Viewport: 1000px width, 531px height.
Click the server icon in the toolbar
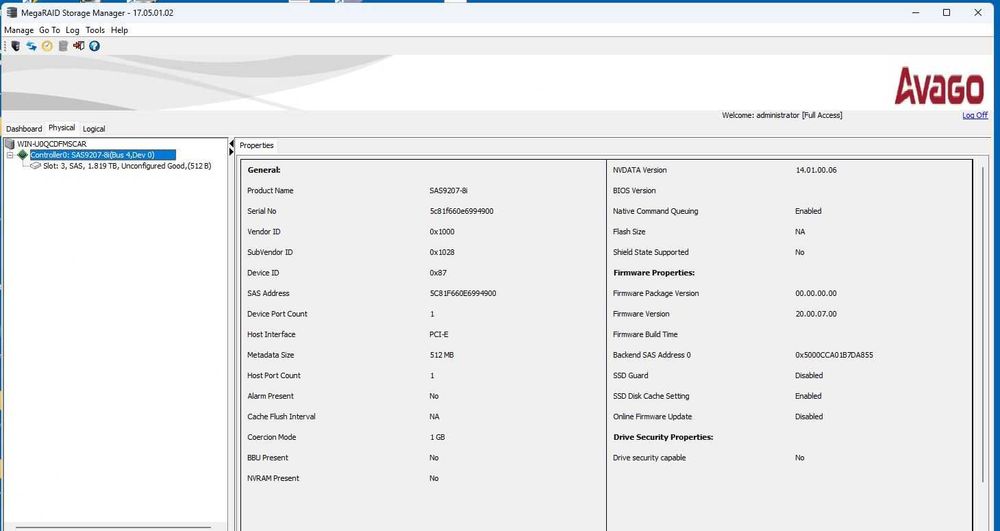16,46
